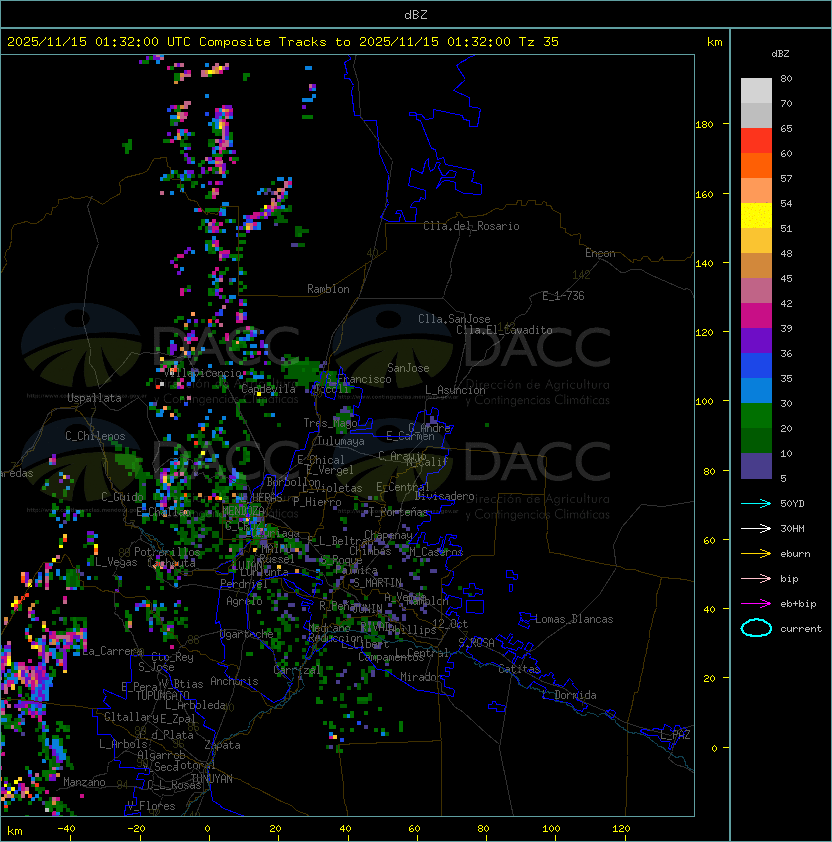Click the Tz 35 label in the header
The width and height of the screenshot is (832, 842).
[x=539, y=41]
